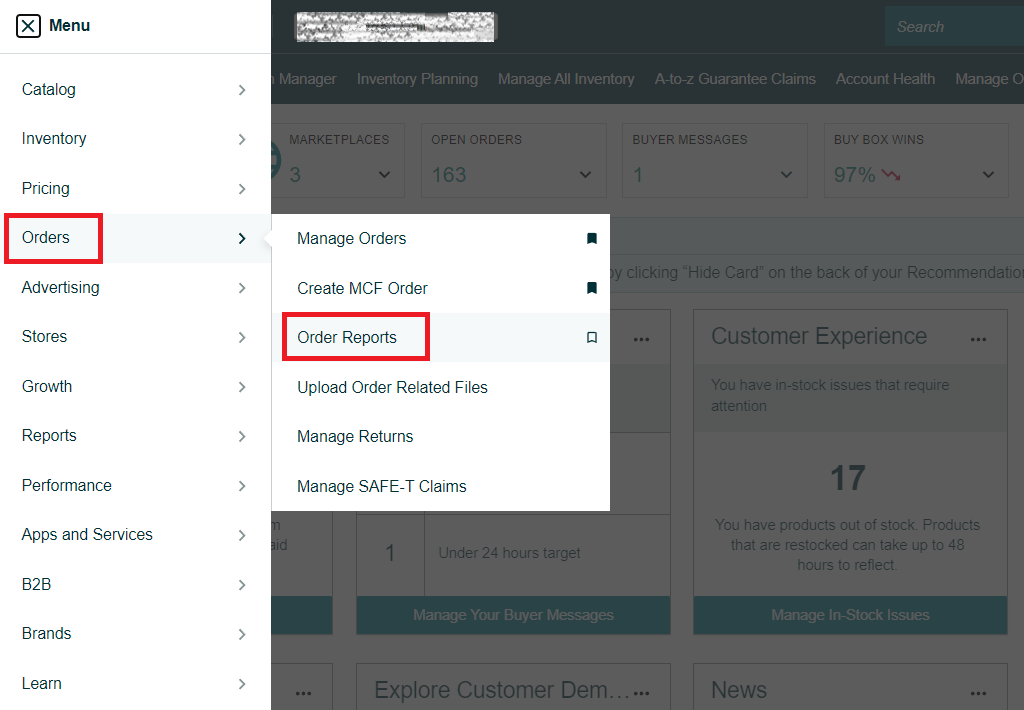The image size is (1024, 710).
Task: Open the Brands menu item
Action: point(46,634)
